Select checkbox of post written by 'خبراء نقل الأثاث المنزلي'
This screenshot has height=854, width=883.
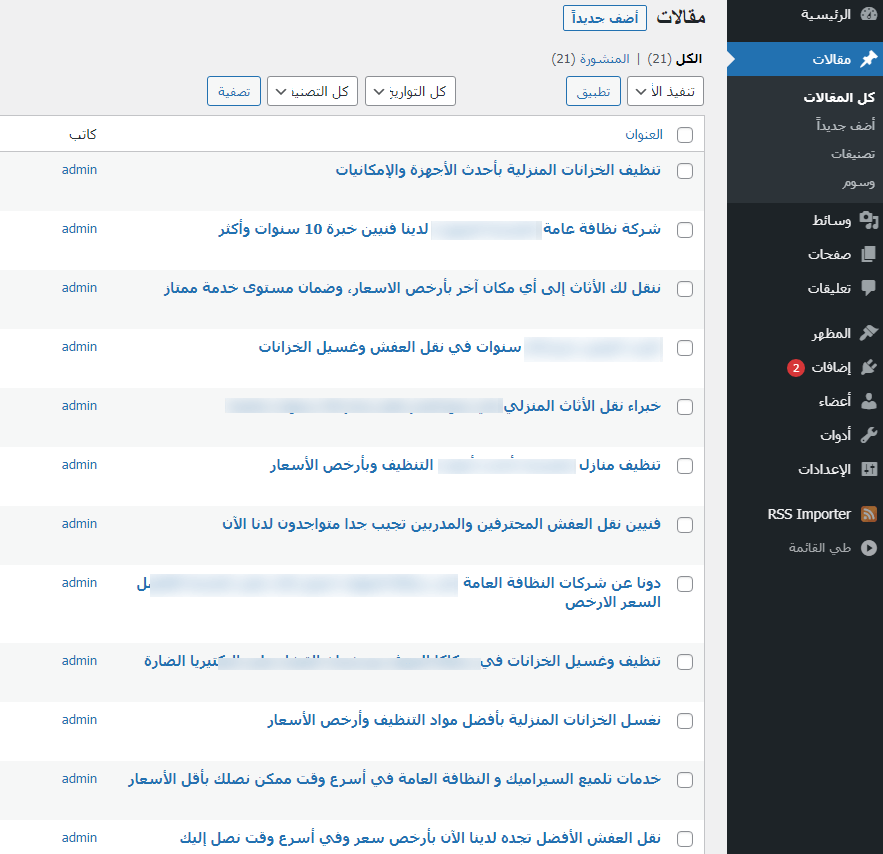coord(685,407)
